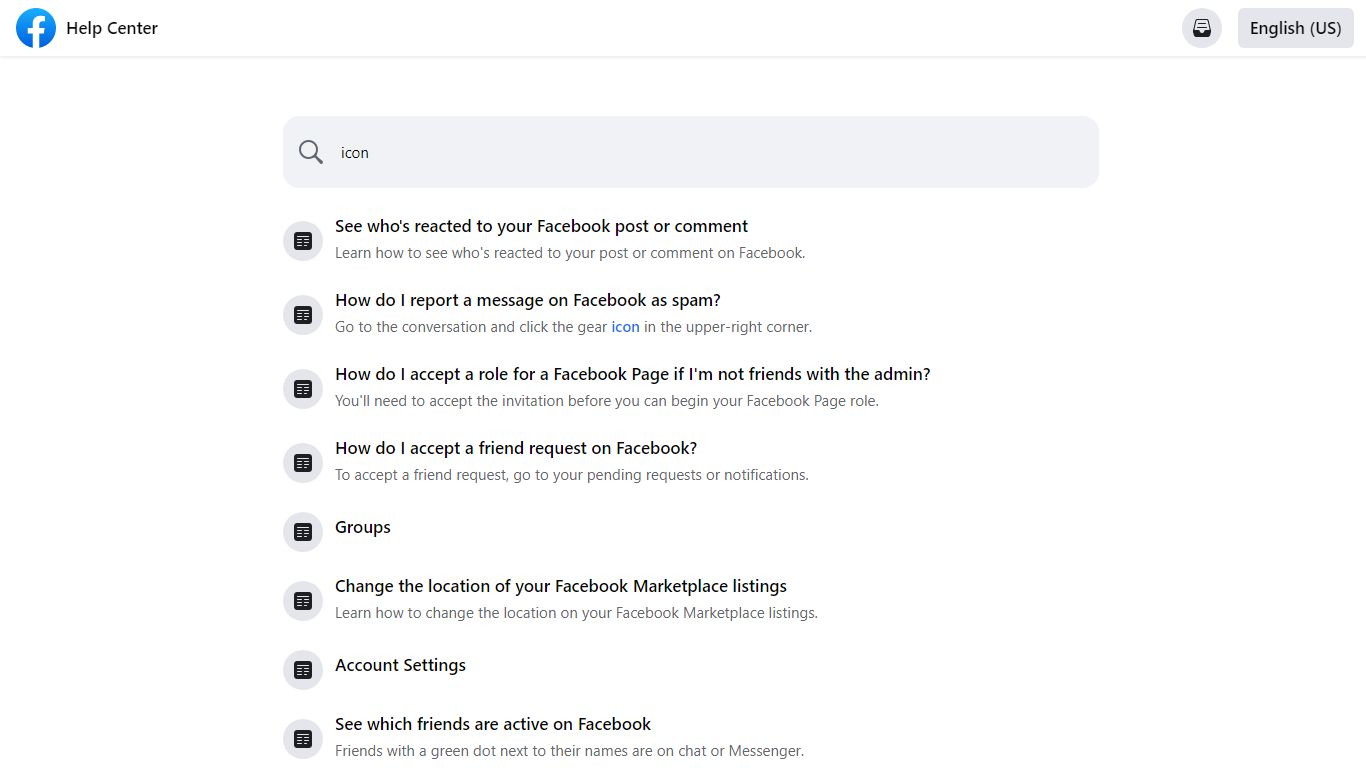Click the search magnifier icon
The height and width of the screenshot is (768, 1366).
click(x=311, y=152)
